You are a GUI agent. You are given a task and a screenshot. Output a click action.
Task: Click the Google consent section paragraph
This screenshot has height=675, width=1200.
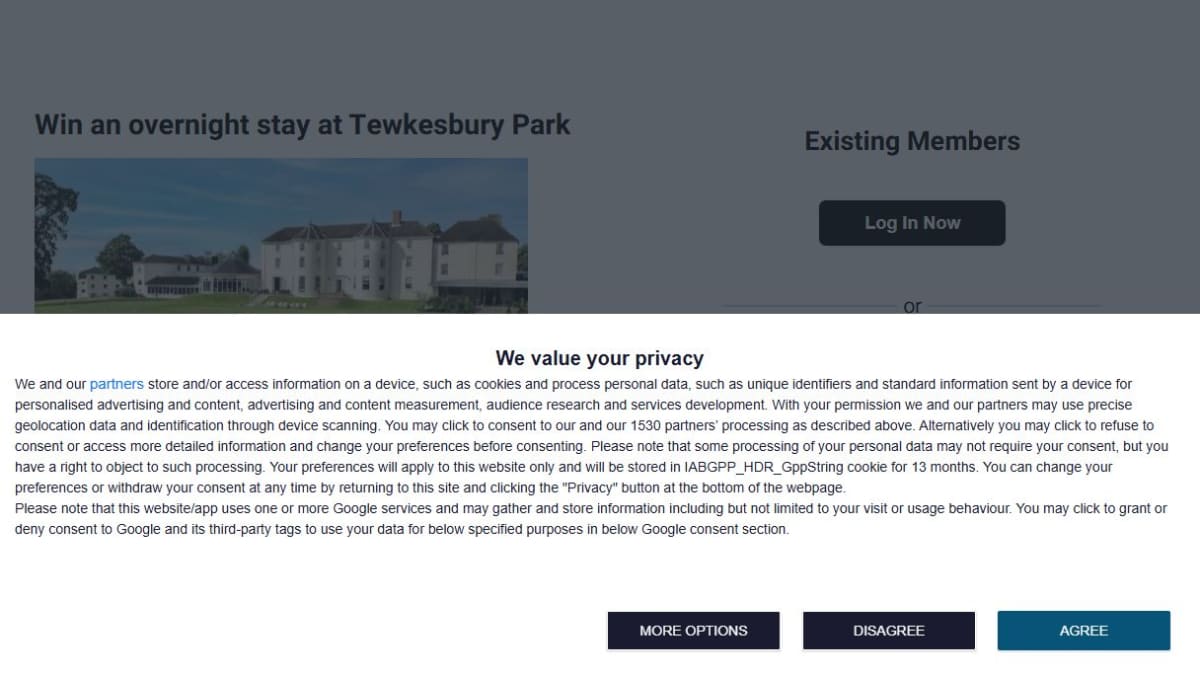pyautogui.click(x=590, y=519)
